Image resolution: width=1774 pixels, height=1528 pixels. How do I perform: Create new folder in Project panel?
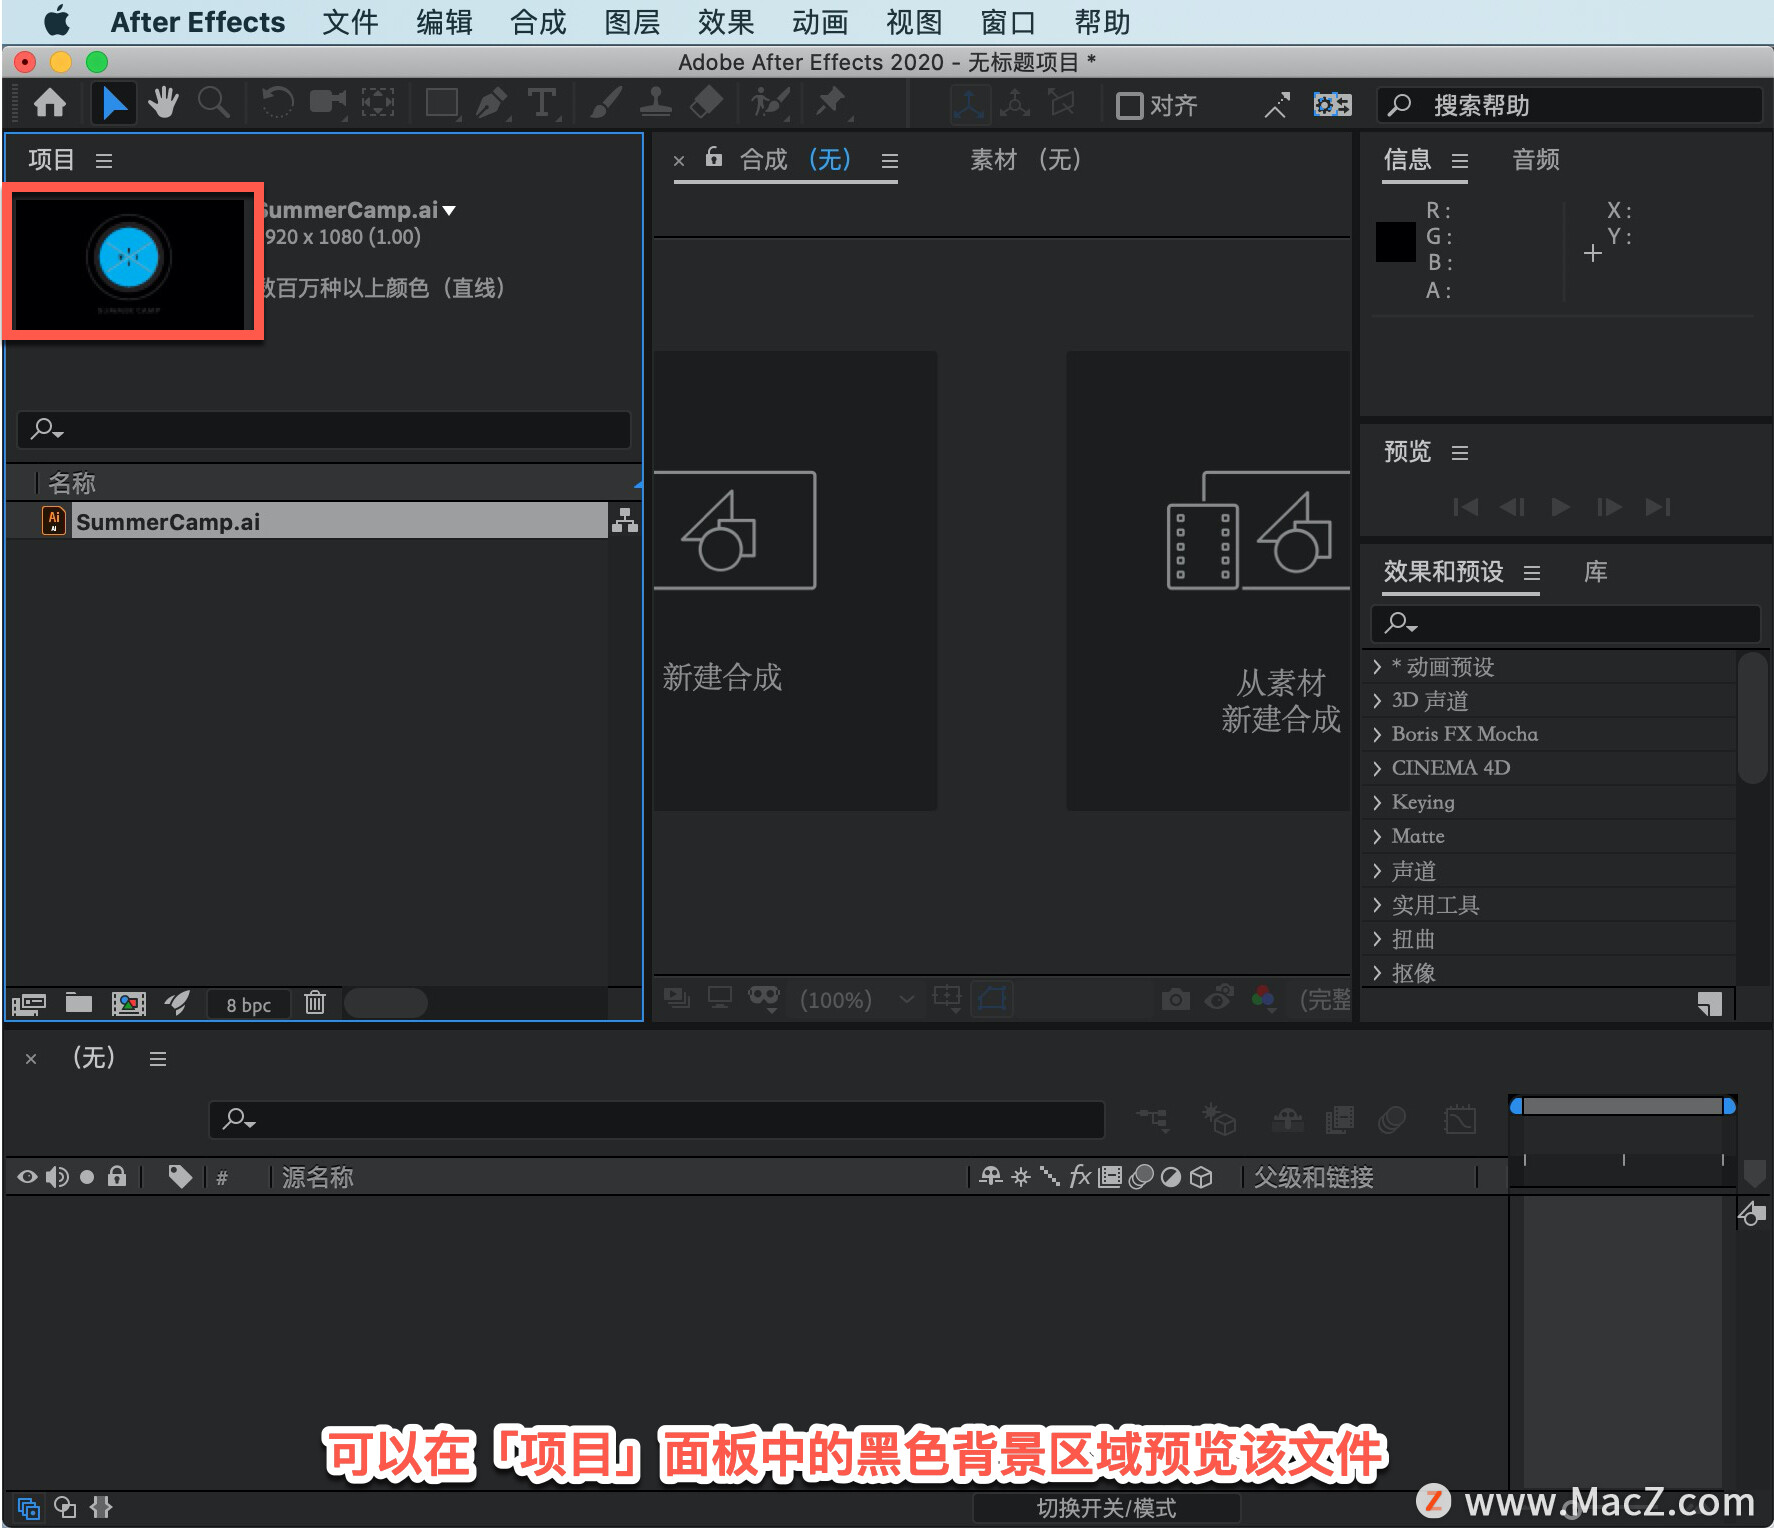(x=79, y=1003)
